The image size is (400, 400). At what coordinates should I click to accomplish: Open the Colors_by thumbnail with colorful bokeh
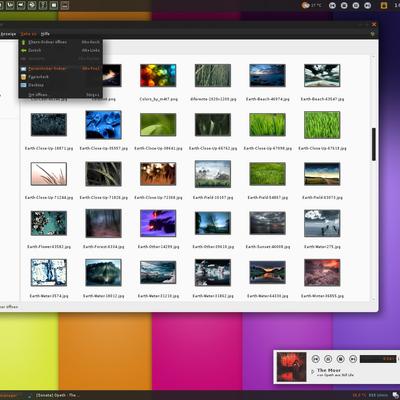tap(158, 75)
